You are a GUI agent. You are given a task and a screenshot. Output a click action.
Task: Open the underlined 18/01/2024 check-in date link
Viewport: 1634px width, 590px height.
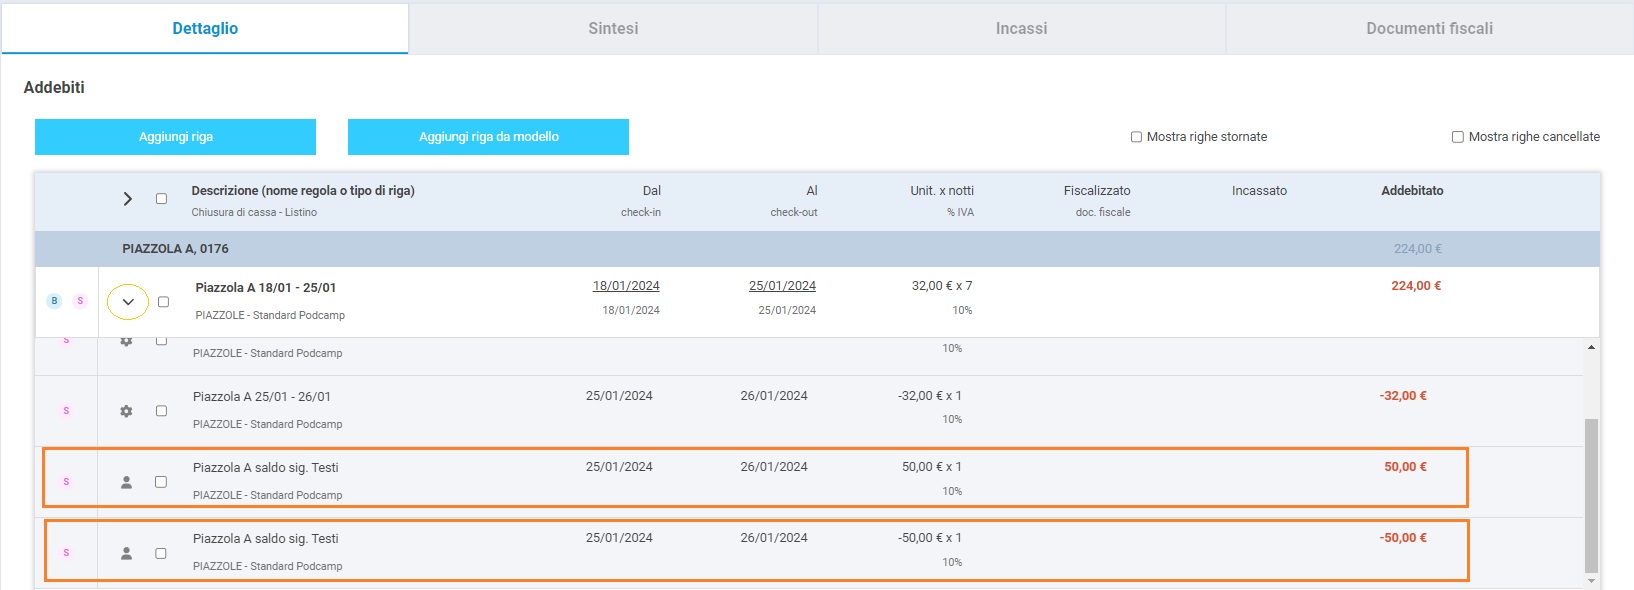pyautogui.click(x=626, y=286)
